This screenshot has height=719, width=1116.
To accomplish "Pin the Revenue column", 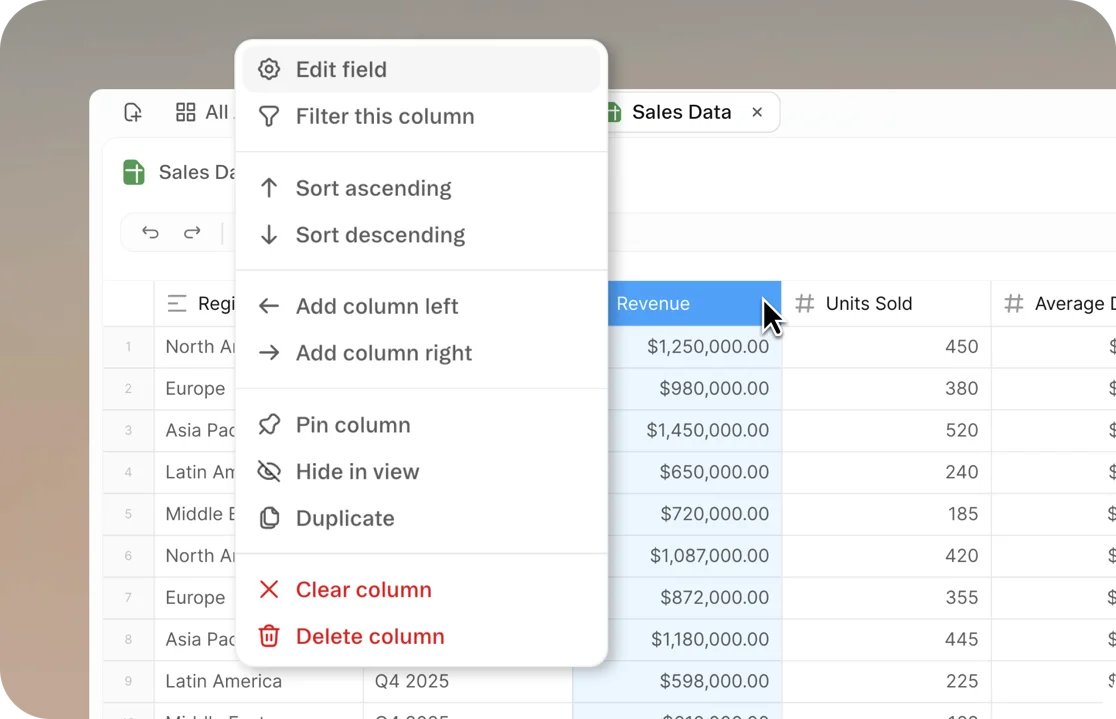I will tap(352, 424).
